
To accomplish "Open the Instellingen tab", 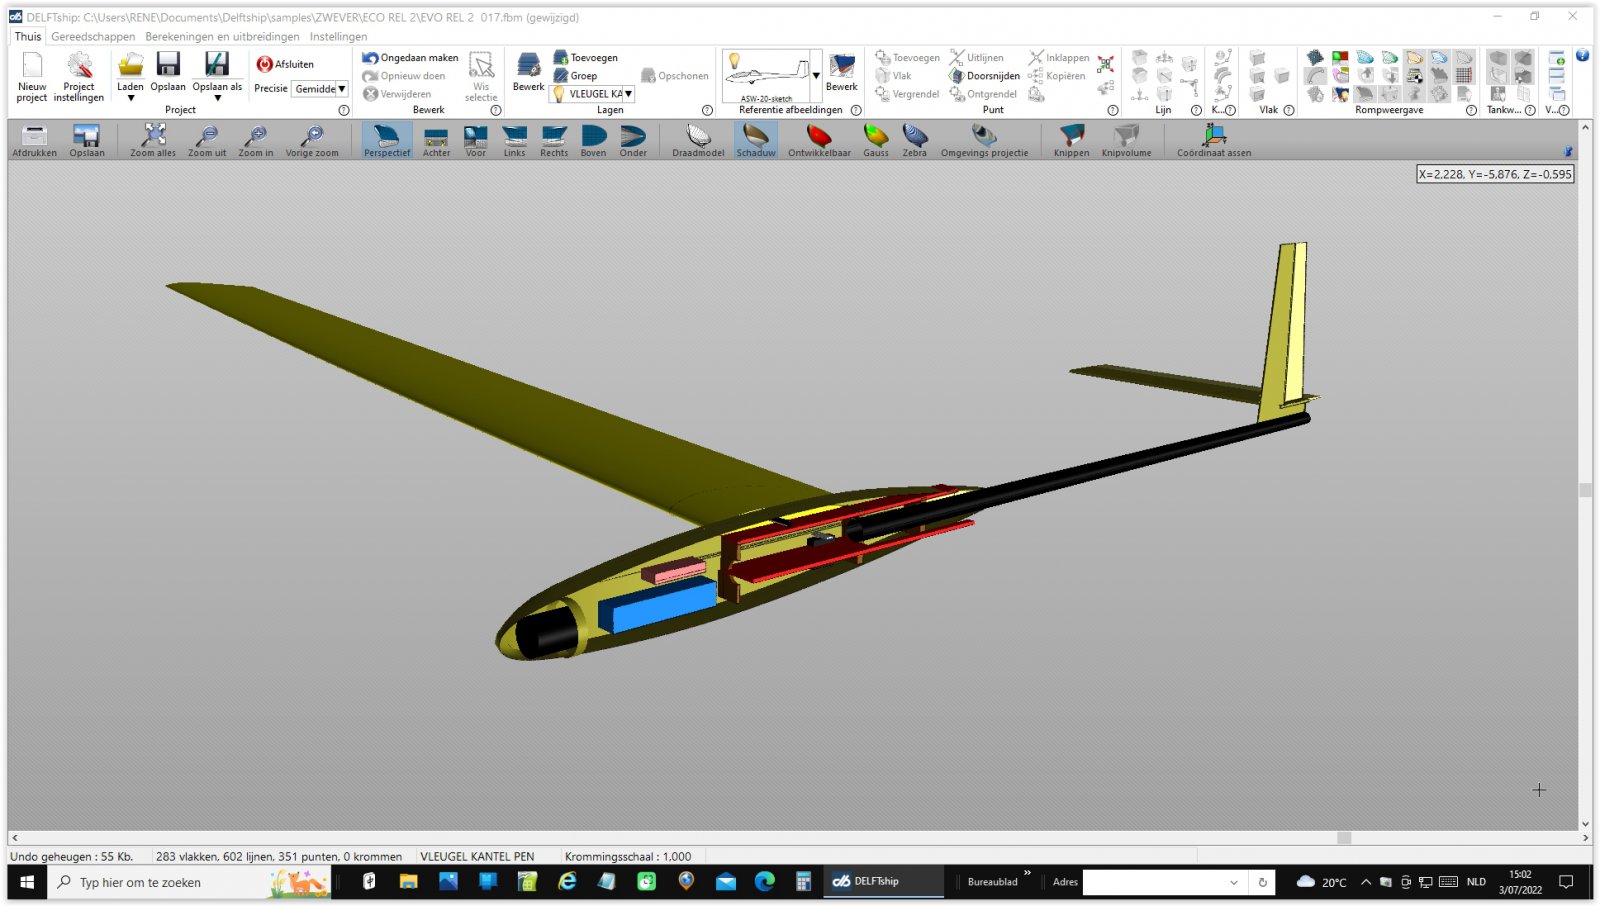I will pos(338,36).
